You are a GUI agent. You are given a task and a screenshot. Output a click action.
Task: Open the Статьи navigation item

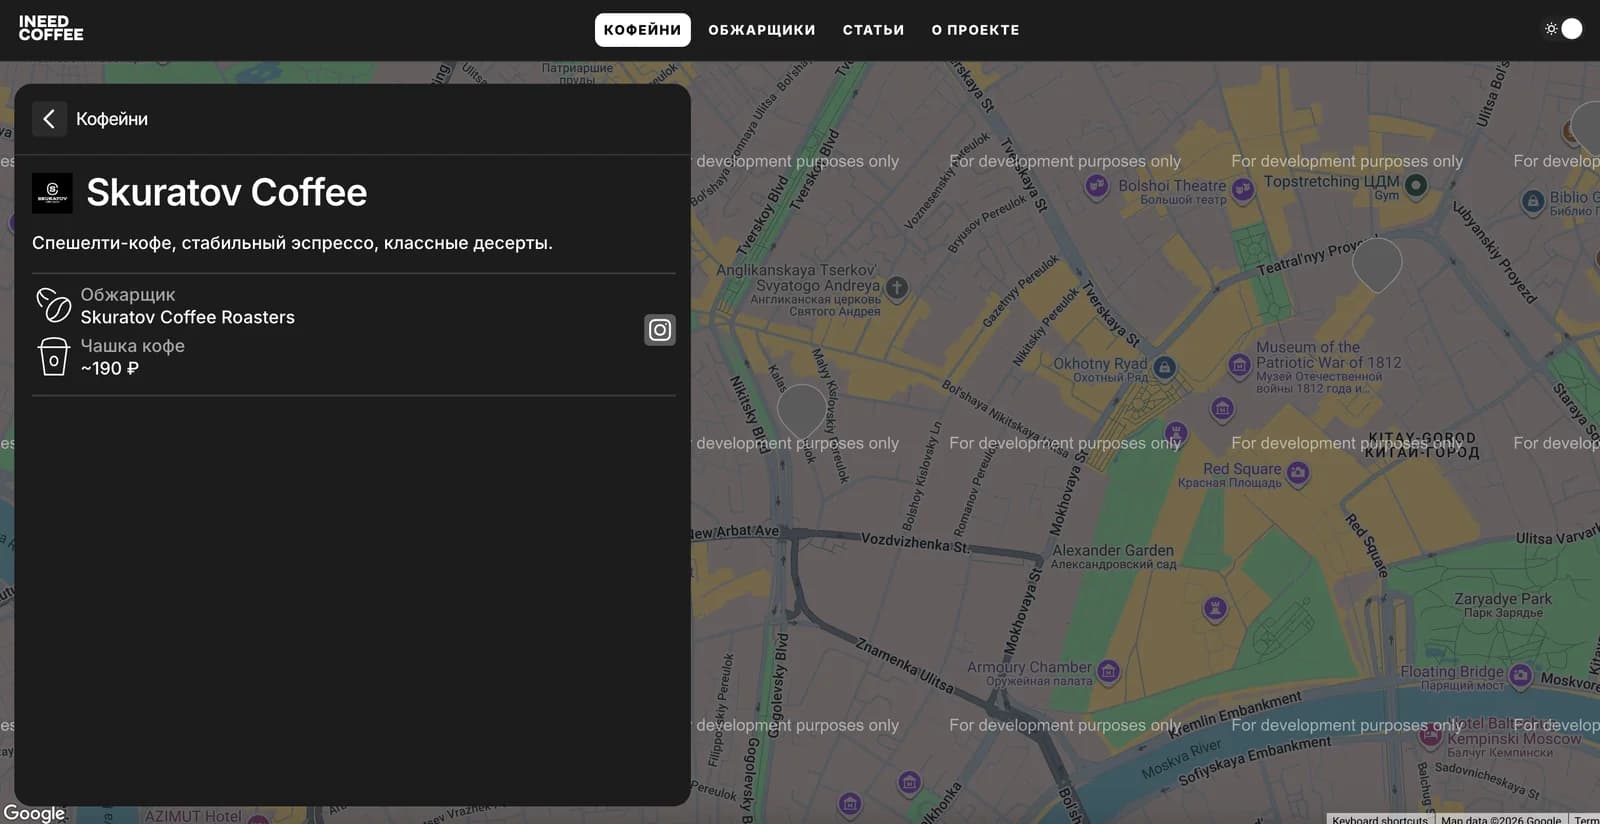[873, 30]
